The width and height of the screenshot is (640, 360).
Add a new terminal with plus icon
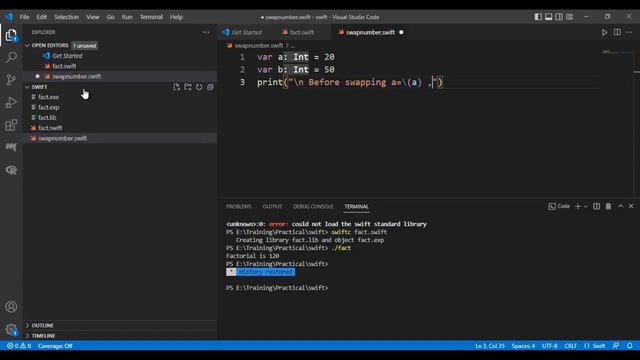[x=578, y=207]
